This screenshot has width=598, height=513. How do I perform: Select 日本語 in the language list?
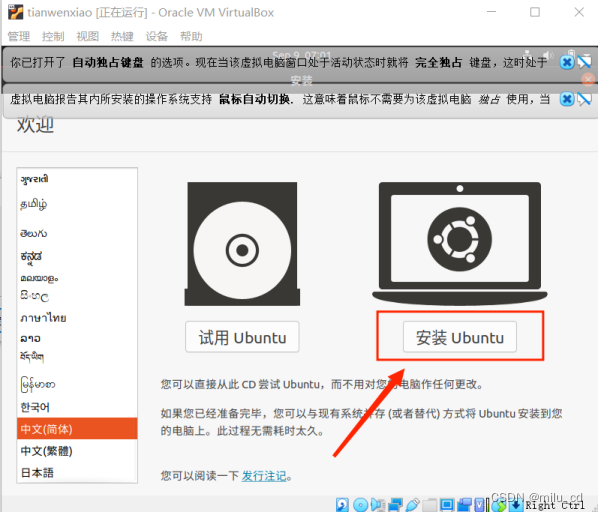[77, 473]
